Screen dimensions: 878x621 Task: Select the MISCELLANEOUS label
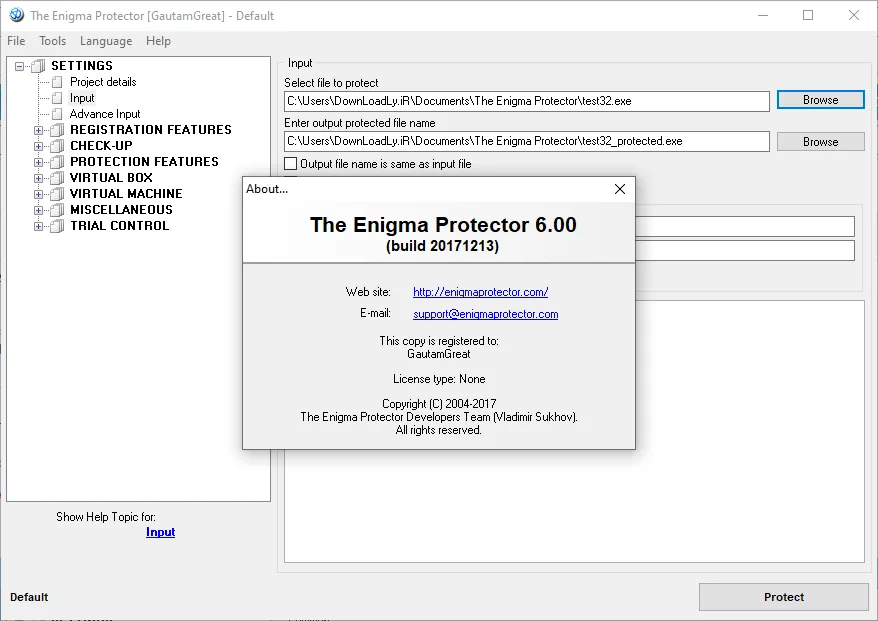(x=122, y=210)
